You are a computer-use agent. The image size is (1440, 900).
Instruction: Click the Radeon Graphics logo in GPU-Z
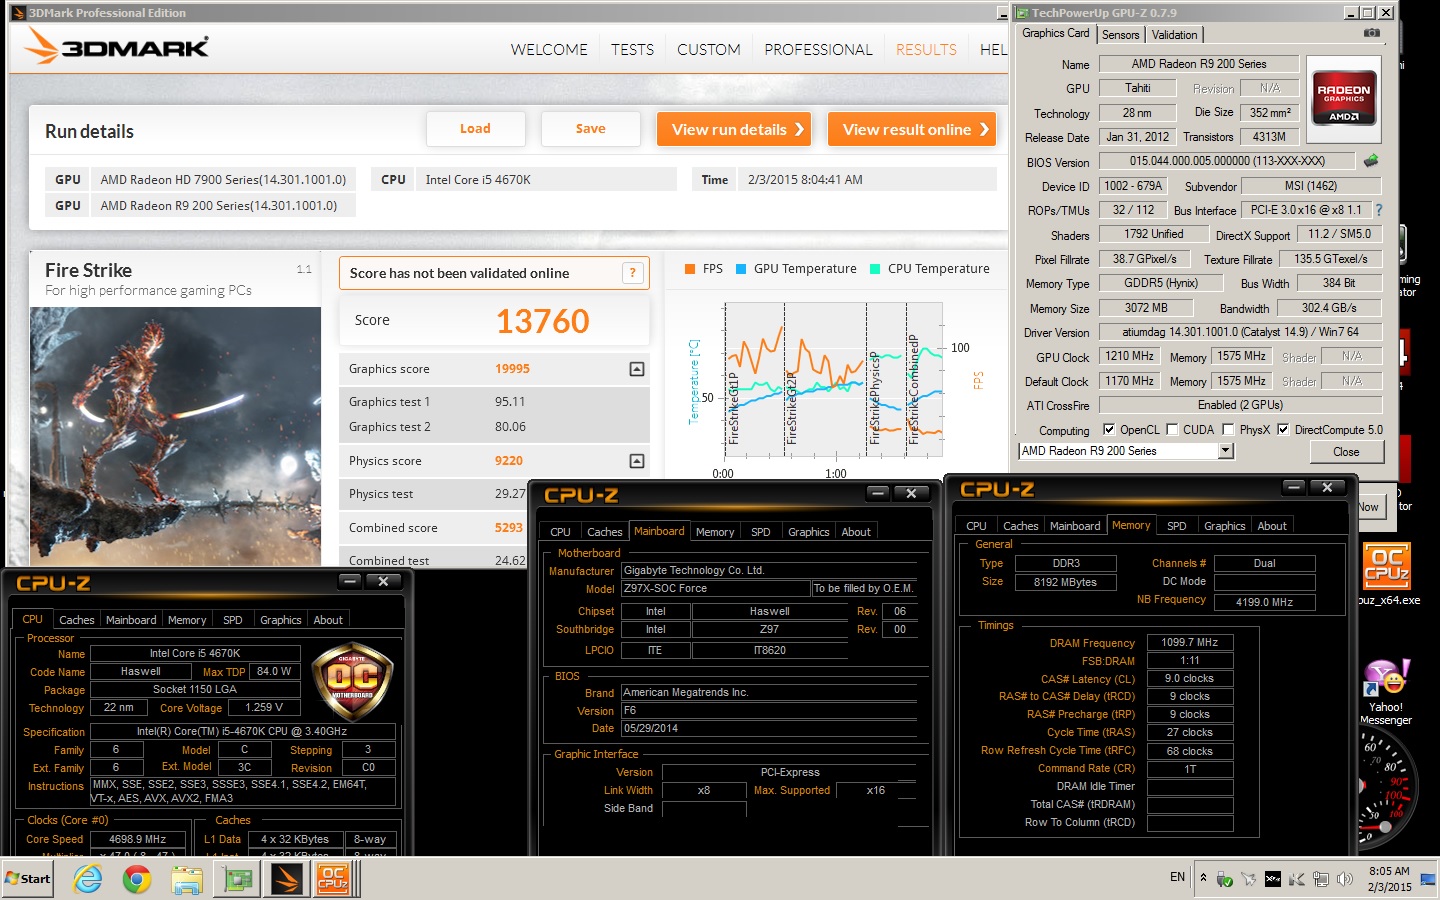(1343, 98)
